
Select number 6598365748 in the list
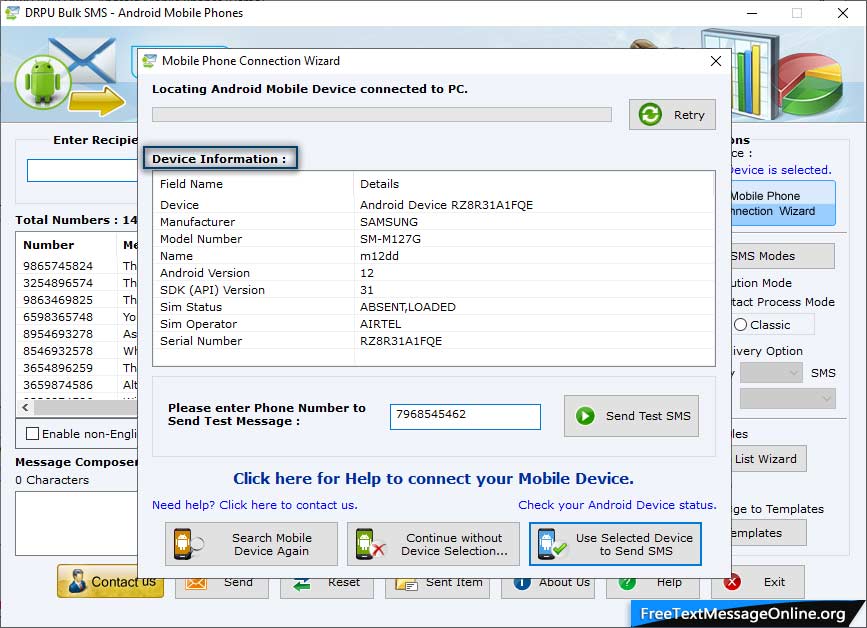pyautogui.click(x=58, y=317)
